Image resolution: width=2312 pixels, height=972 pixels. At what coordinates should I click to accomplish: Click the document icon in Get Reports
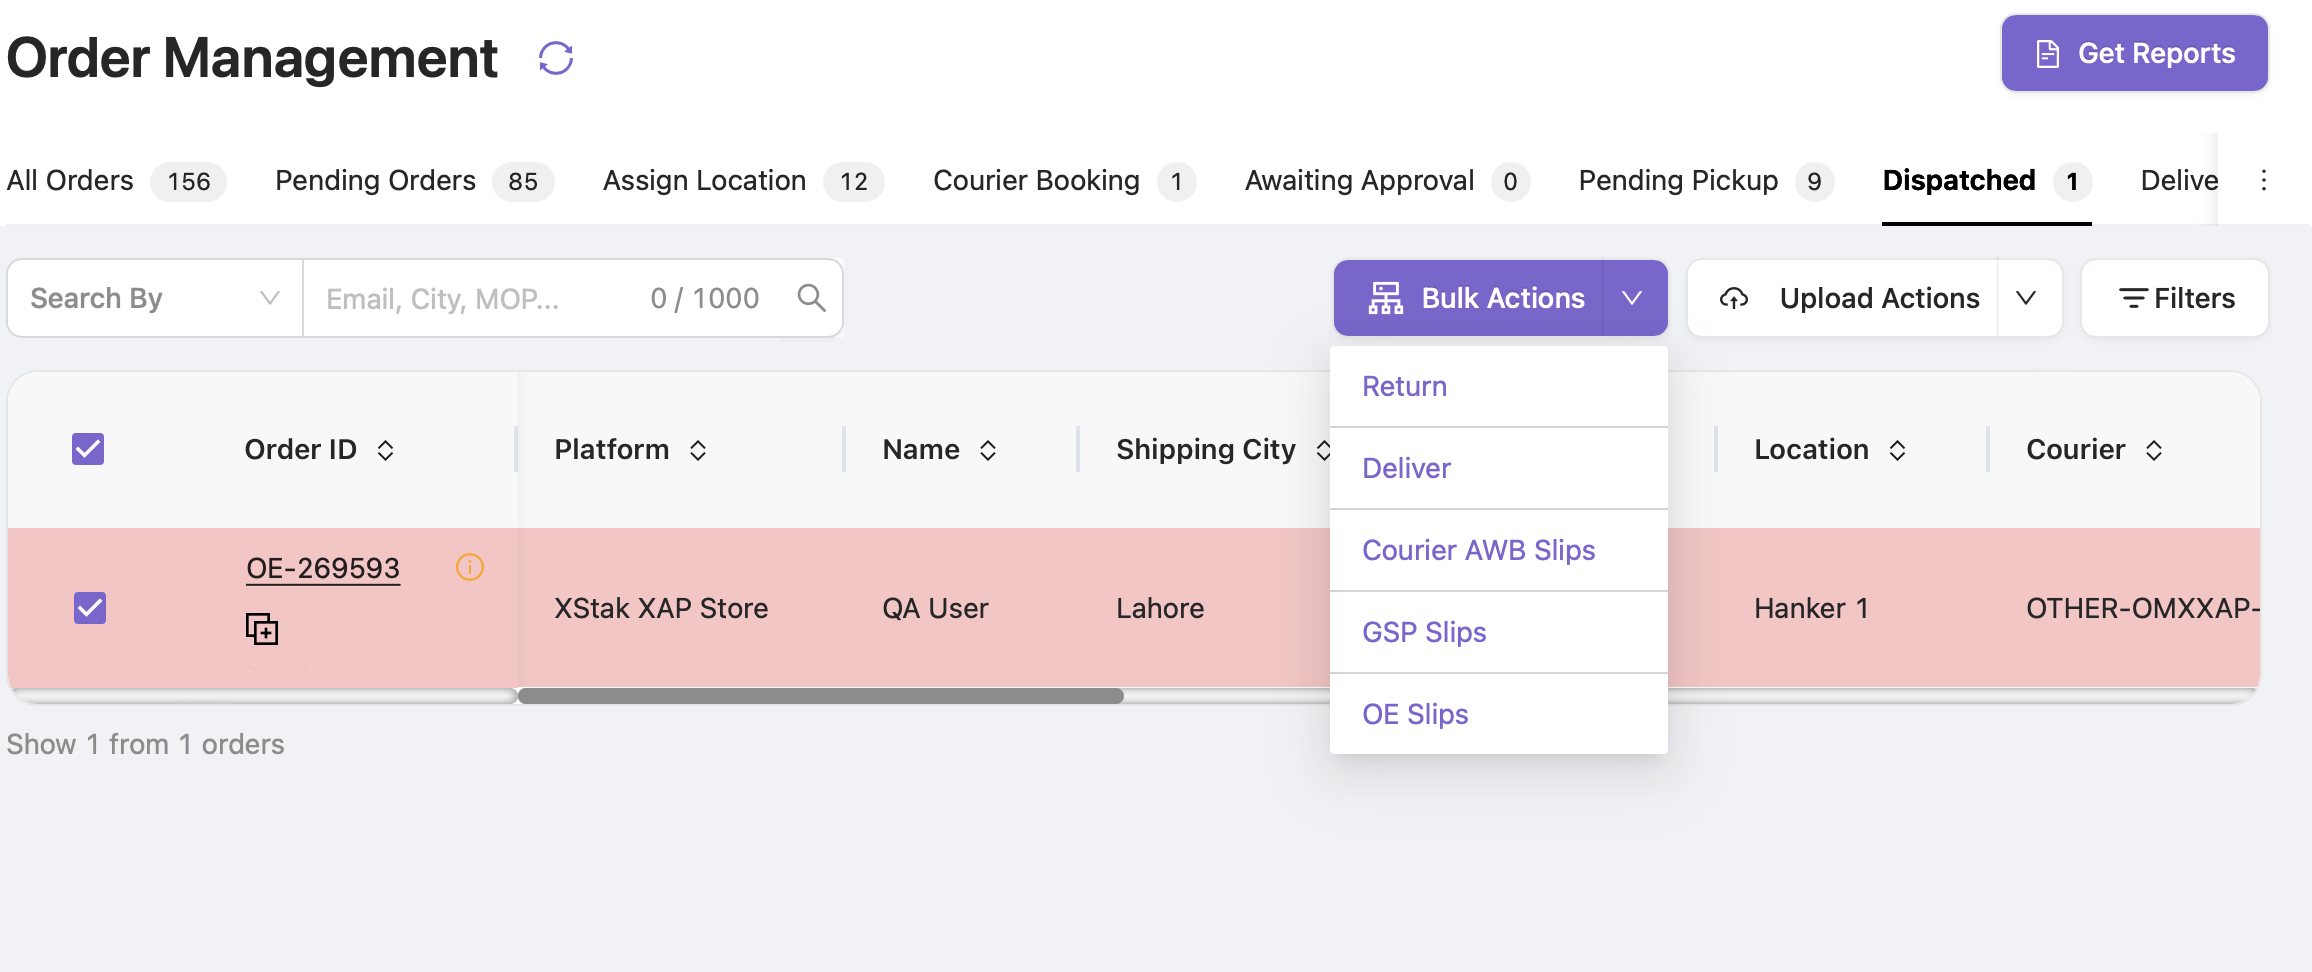tap(2047, 54)
